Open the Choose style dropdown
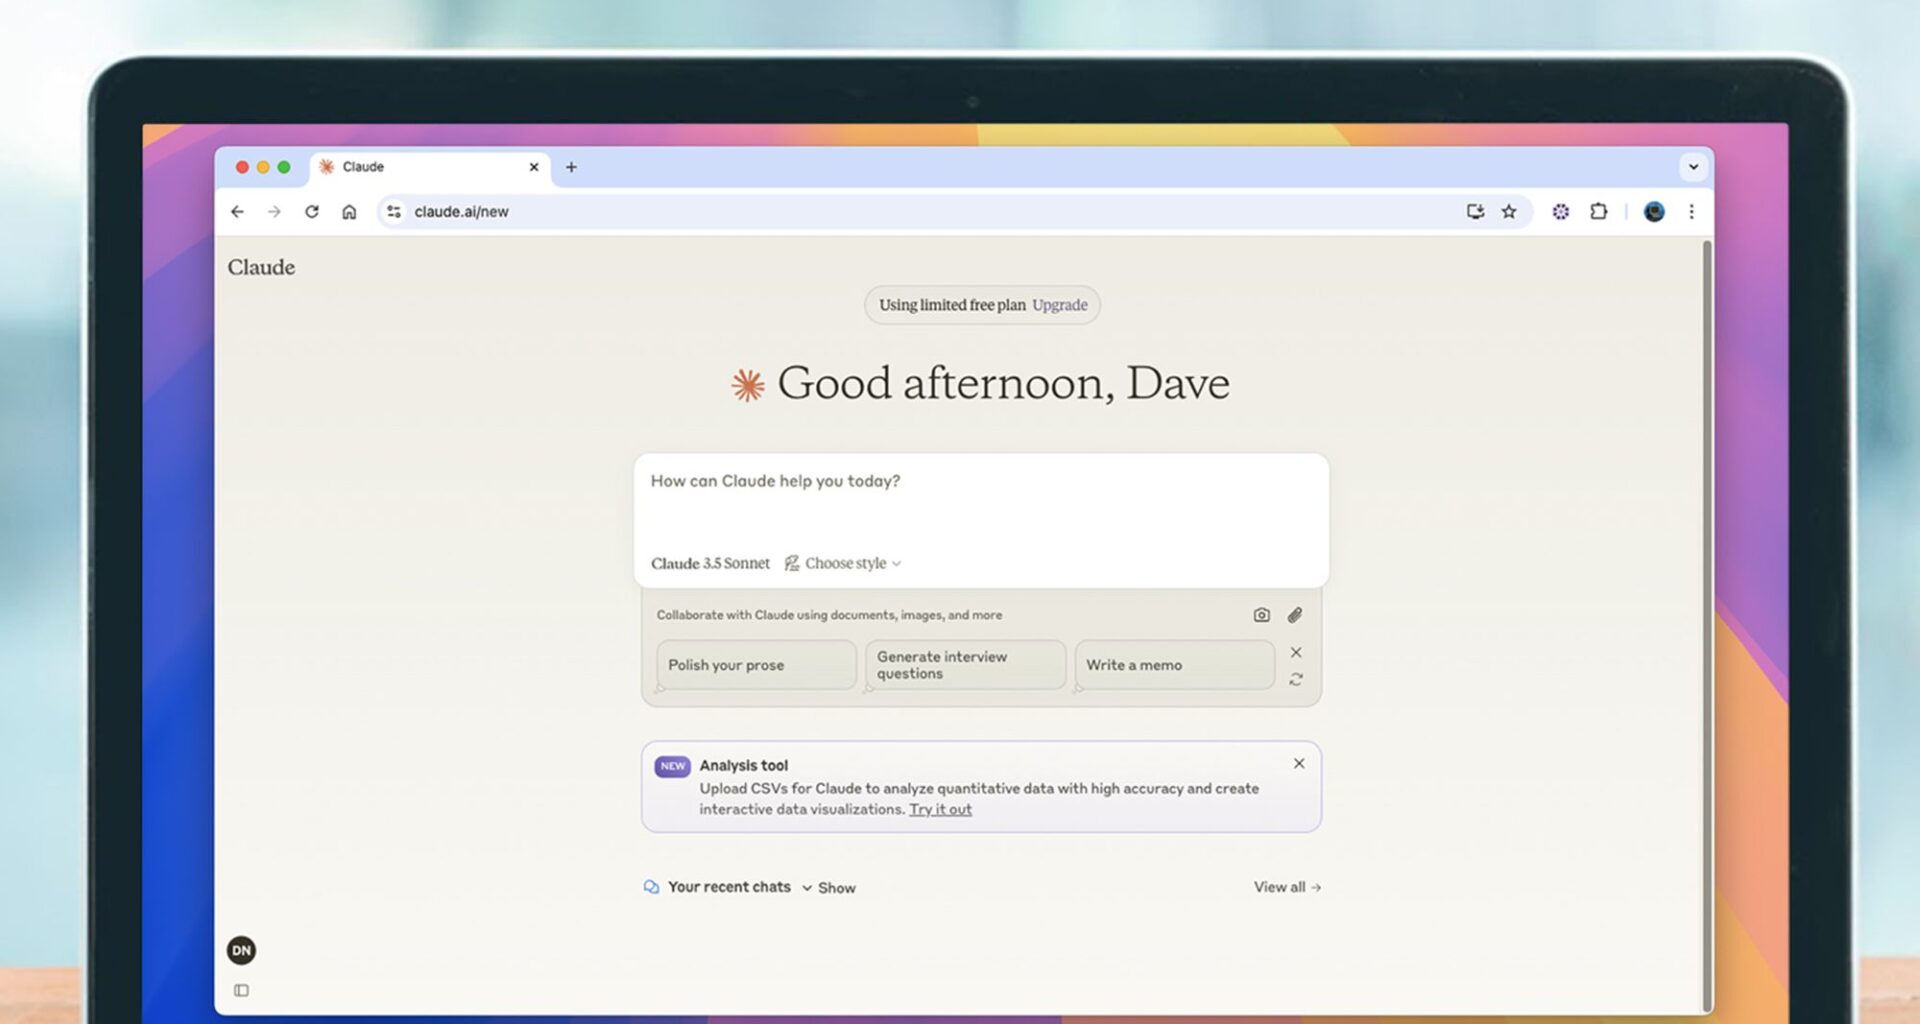The width and height of the screenshot is (1920, 1024). click(x=843, y=563)
